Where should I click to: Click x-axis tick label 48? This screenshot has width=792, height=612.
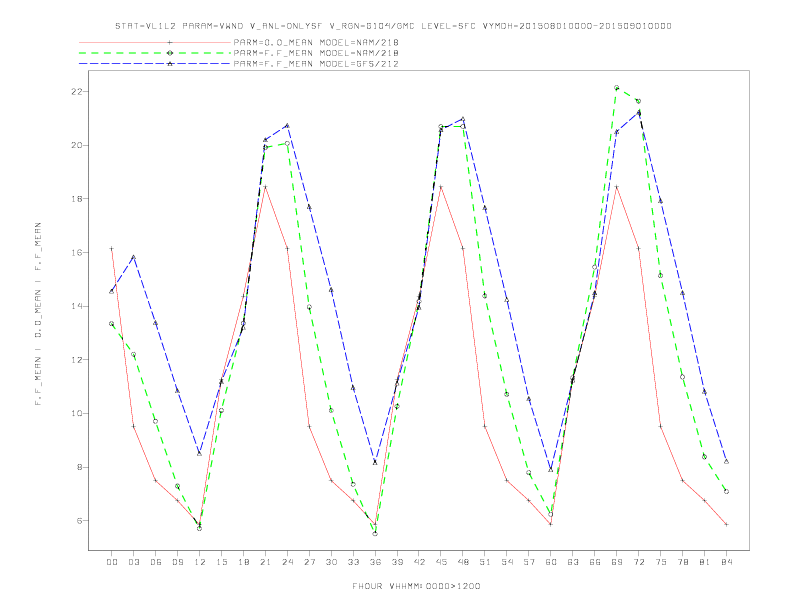[463, 562]
